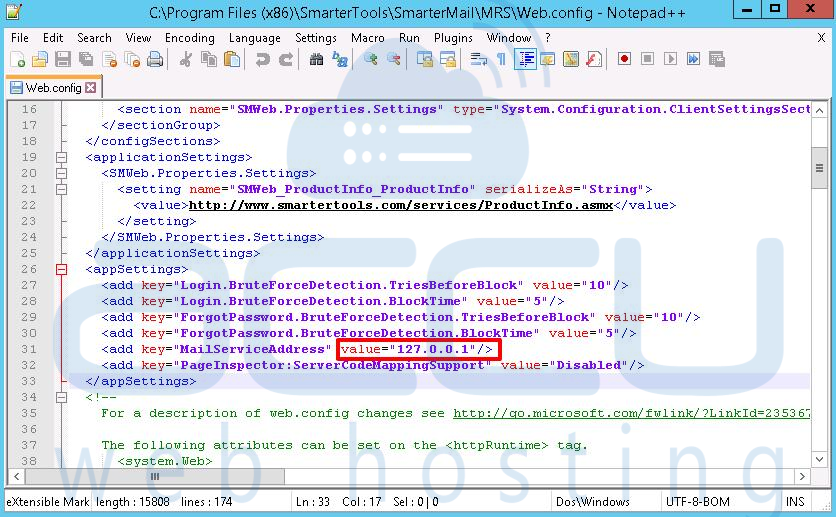Viewport: 836px width, 517px height.
Task: Click the horizontal scrollbar left arrow
Action: [x=17, y=476]
